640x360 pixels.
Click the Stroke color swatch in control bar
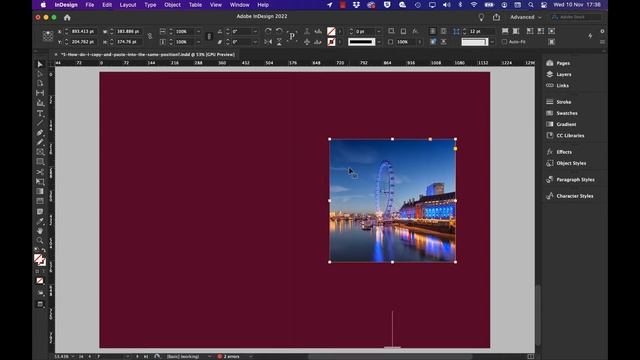point(331,42)
